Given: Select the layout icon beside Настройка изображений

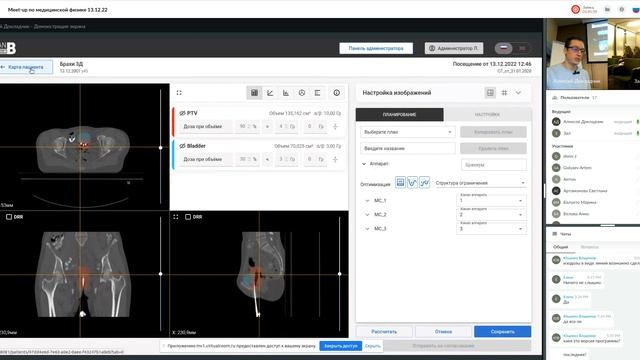Looking at the screenshot, I should 490,93.
